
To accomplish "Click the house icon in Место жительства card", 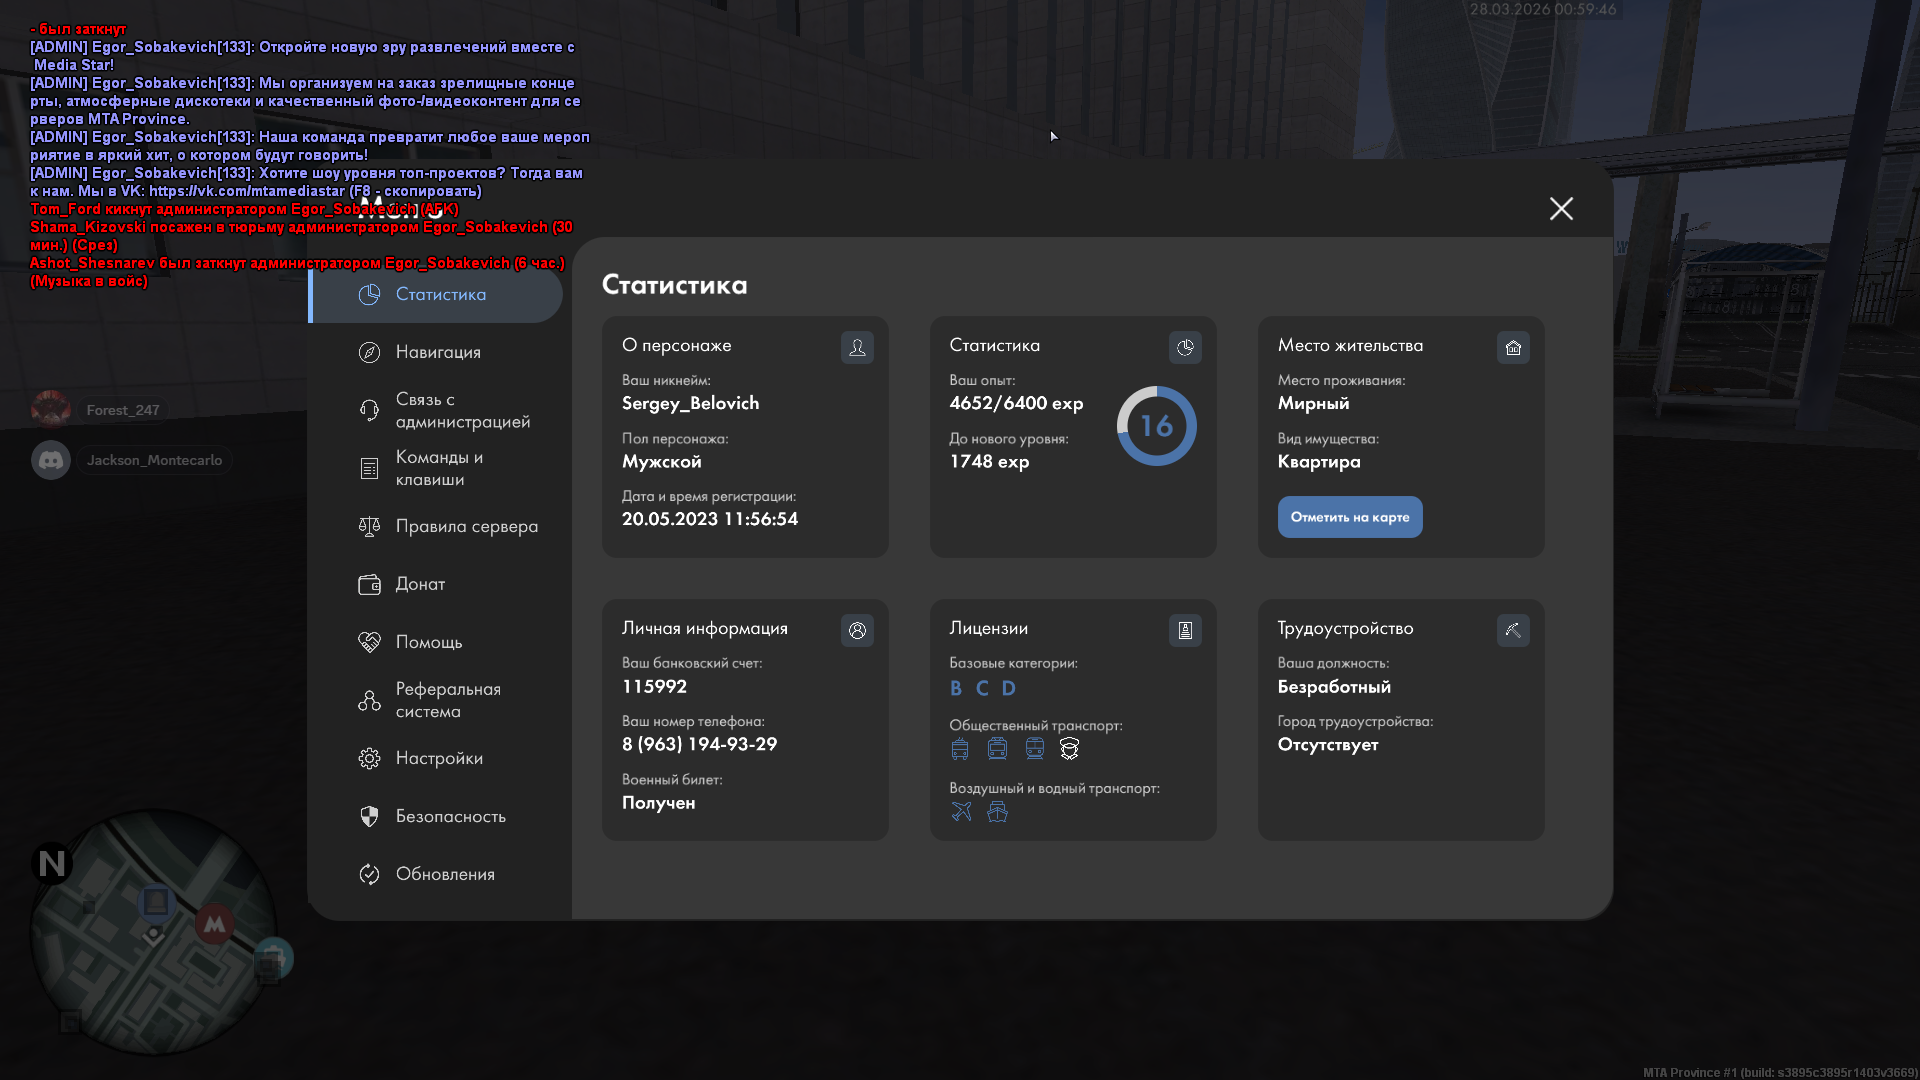I will pyautogui.click(x=1513, y=347).
